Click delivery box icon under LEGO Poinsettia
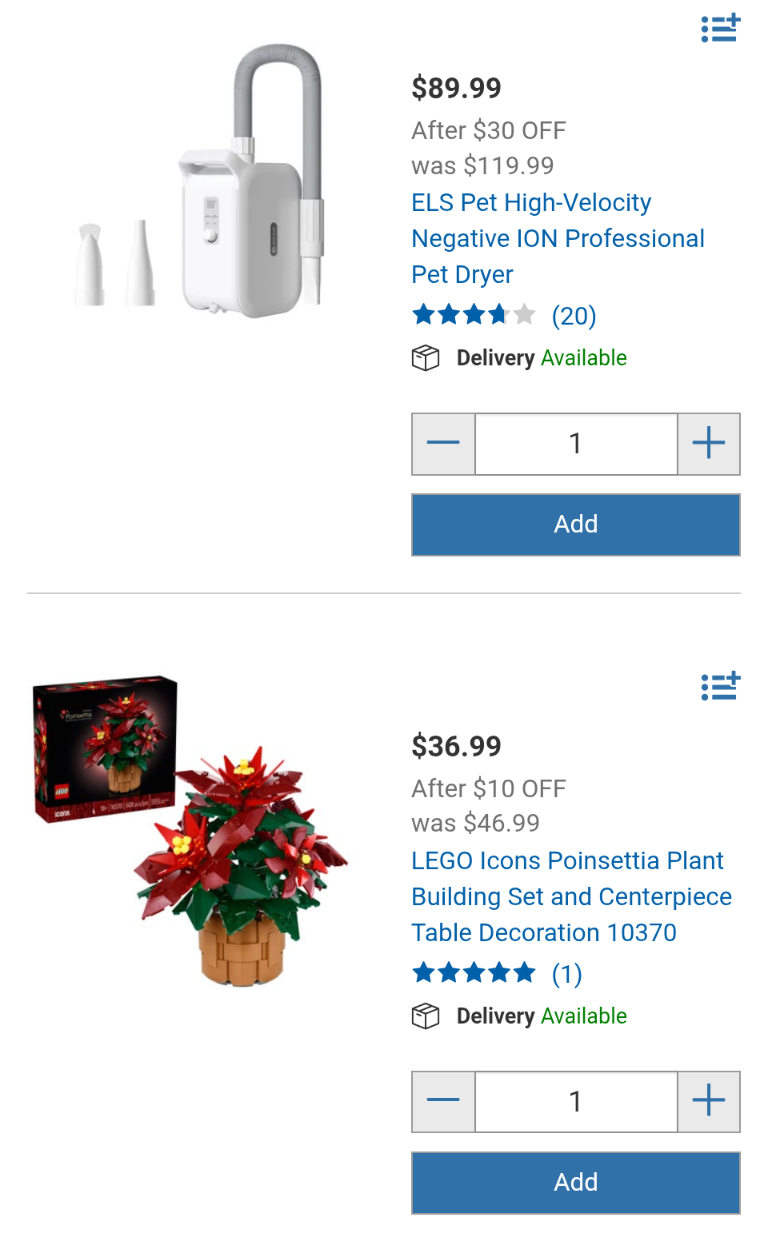The height and width of the screenshot is (1235, 768). click(x=426, y=1016)
